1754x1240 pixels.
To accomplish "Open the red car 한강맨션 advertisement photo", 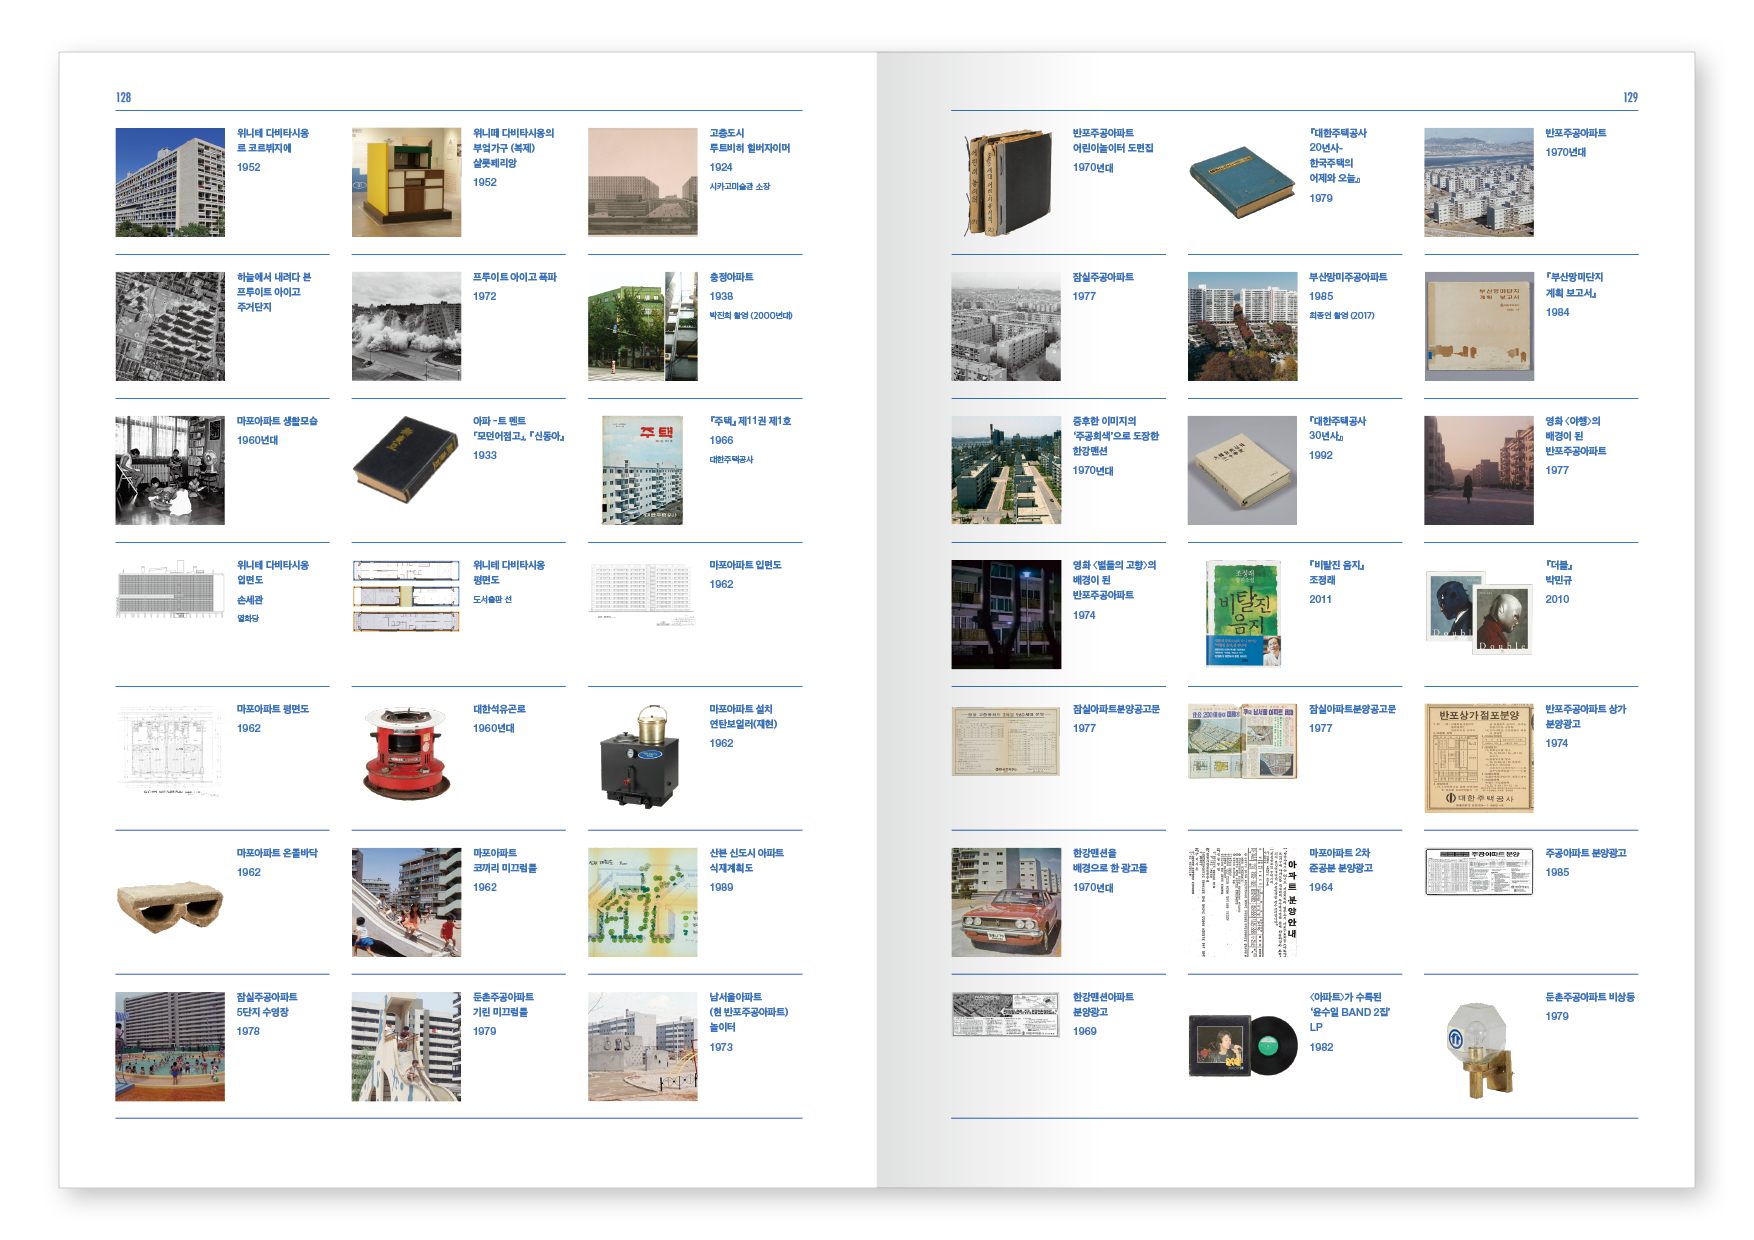I will (1006, 902).
